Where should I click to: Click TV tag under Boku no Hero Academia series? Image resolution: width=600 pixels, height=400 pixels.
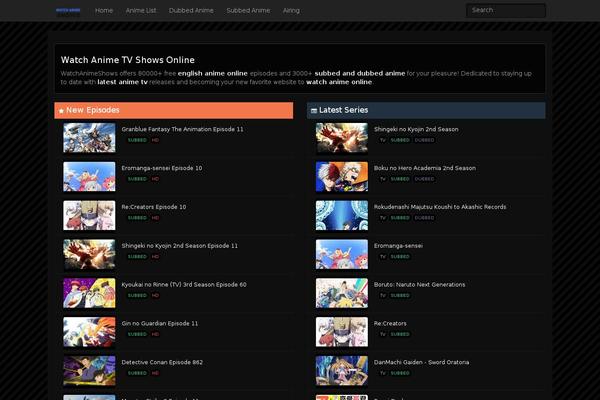click(383, 179)
